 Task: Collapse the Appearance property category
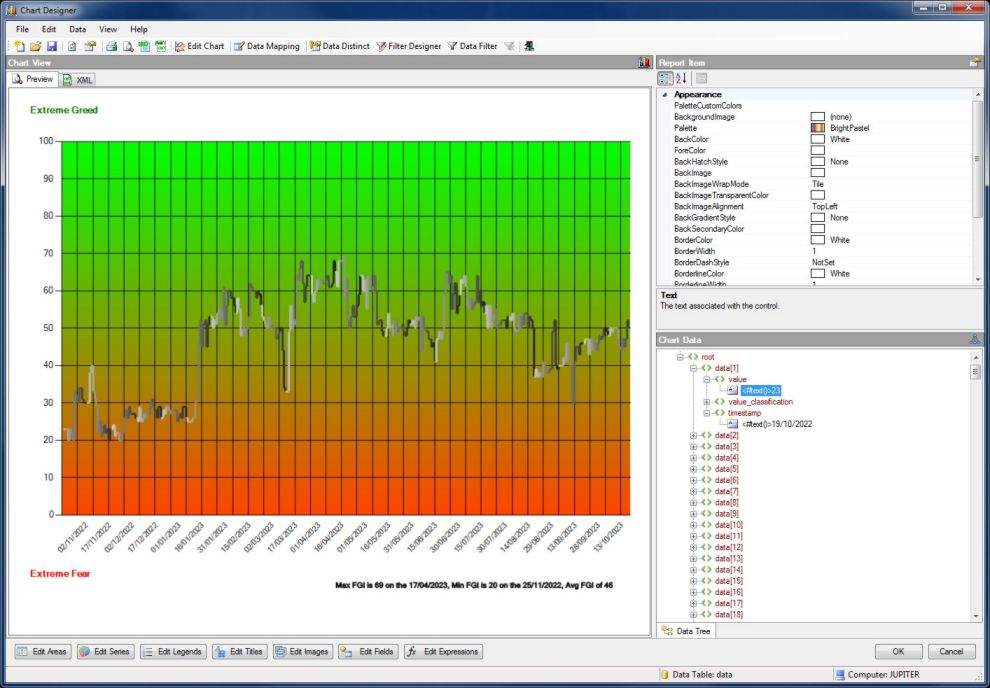tap(664, 95)
